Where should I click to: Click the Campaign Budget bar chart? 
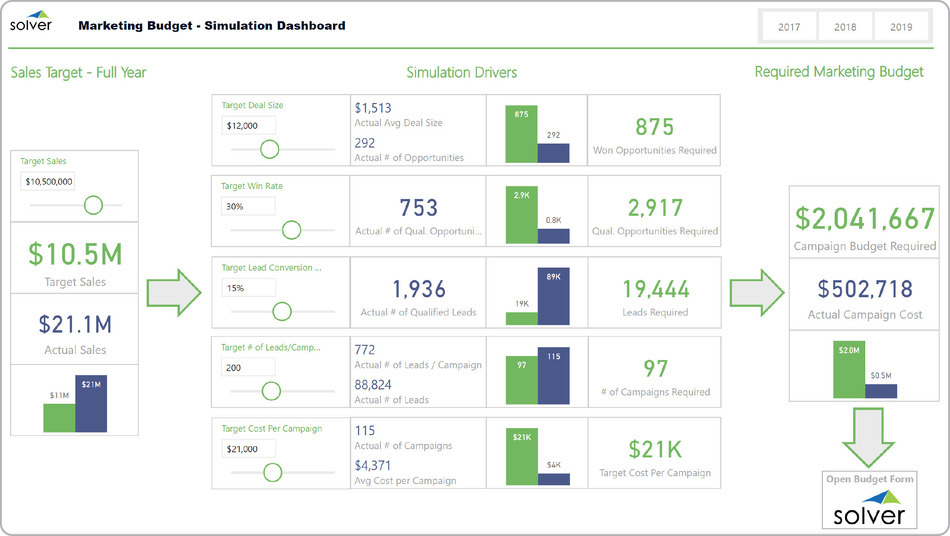point(865,369)
